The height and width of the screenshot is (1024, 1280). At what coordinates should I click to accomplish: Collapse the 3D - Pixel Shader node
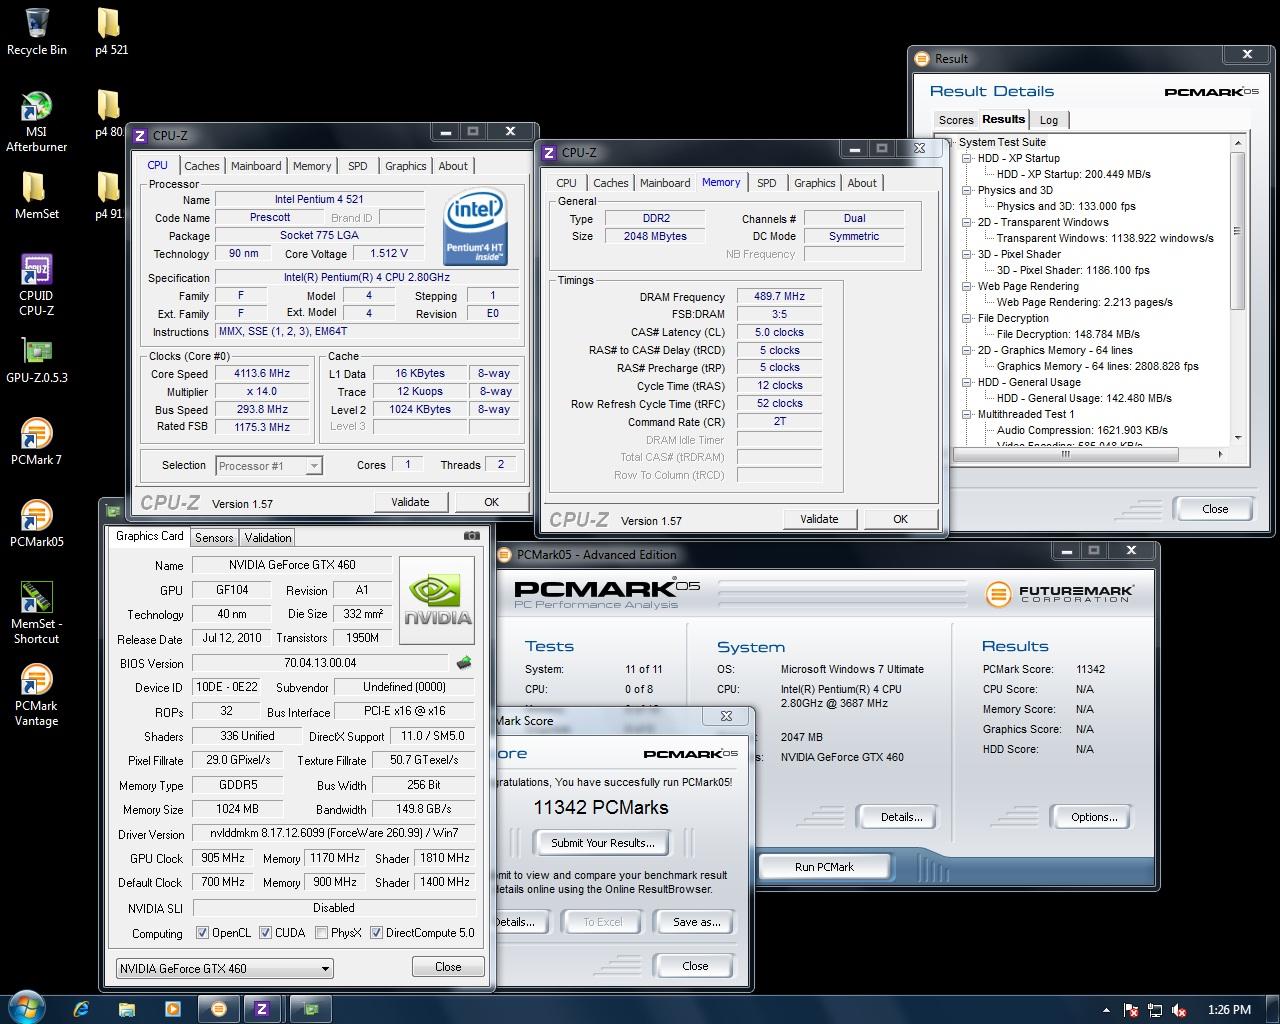[967, 254]
